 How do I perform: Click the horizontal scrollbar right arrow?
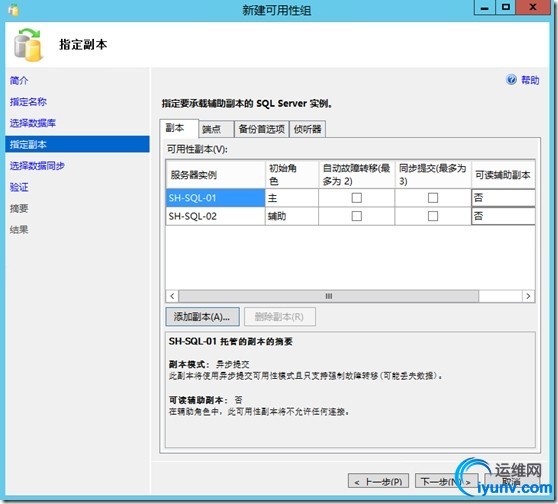pos(528,296)
